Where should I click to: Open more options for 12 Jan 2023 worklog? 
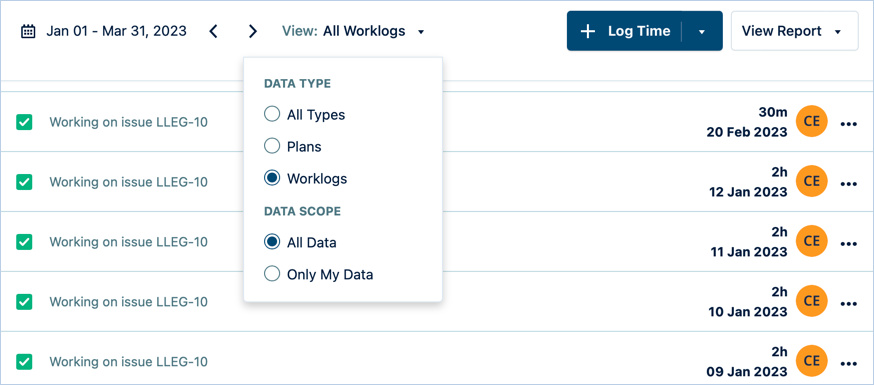click(x=848, y=184)
